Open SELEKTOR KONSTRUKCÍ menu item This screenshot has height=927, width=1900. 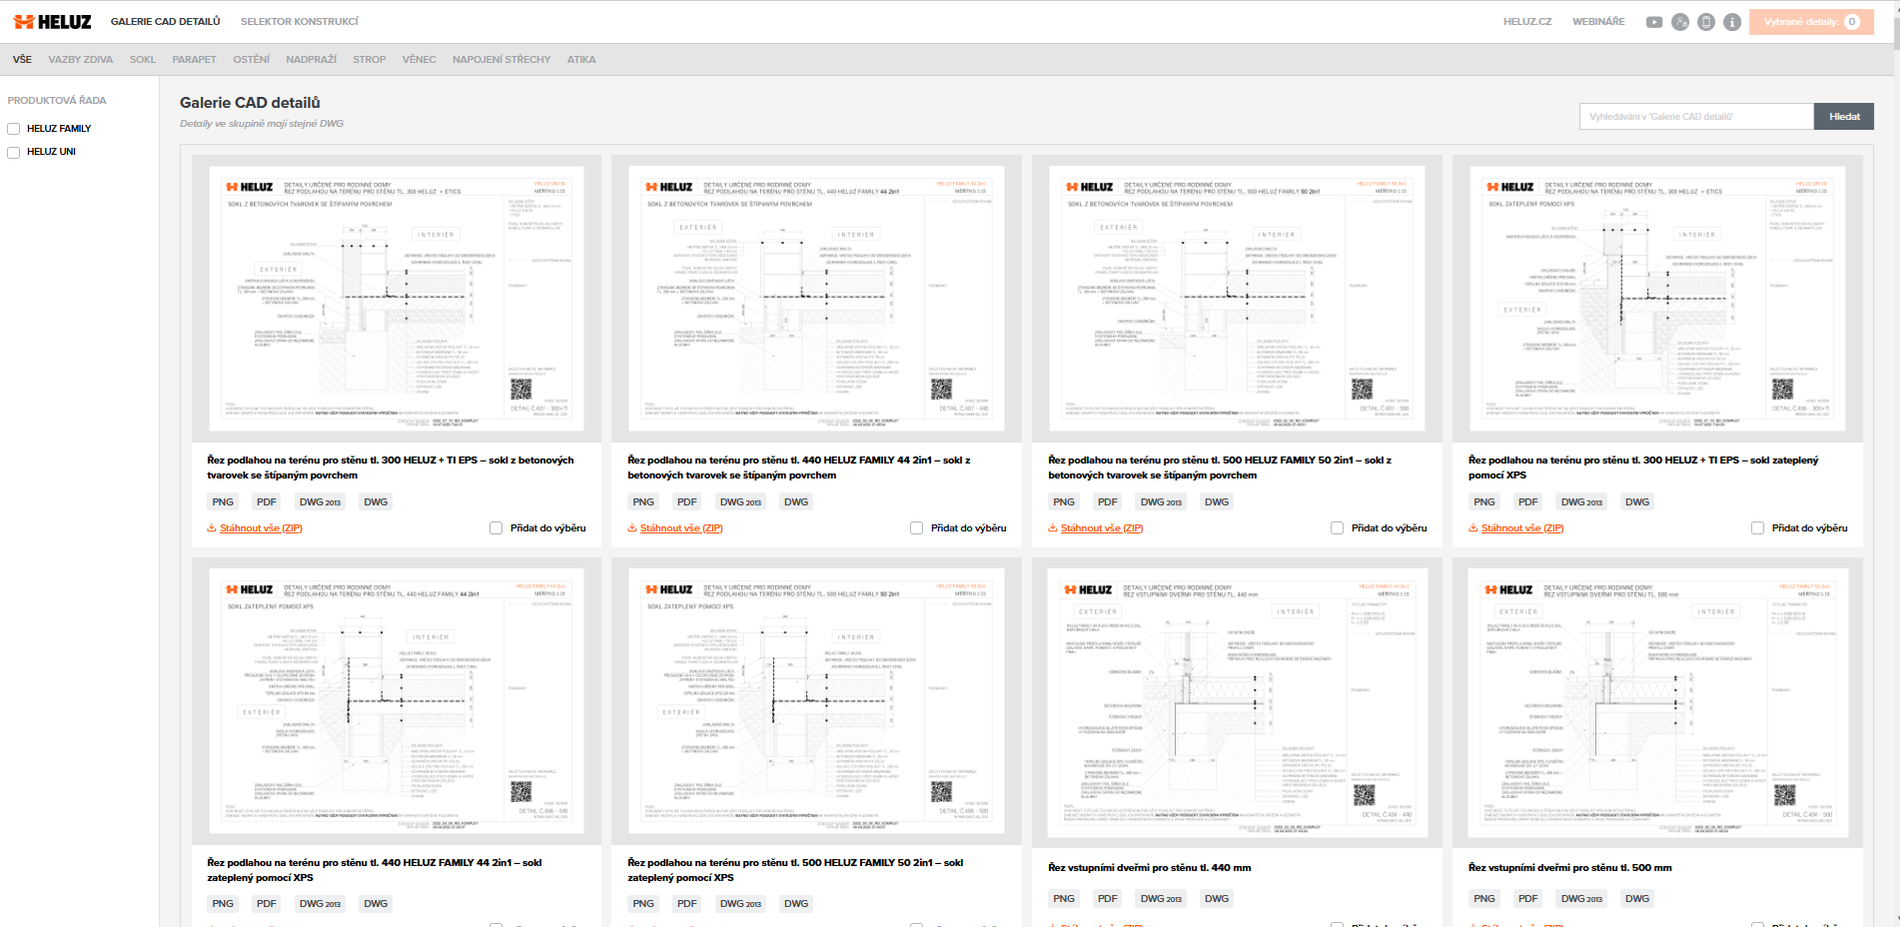299,22
